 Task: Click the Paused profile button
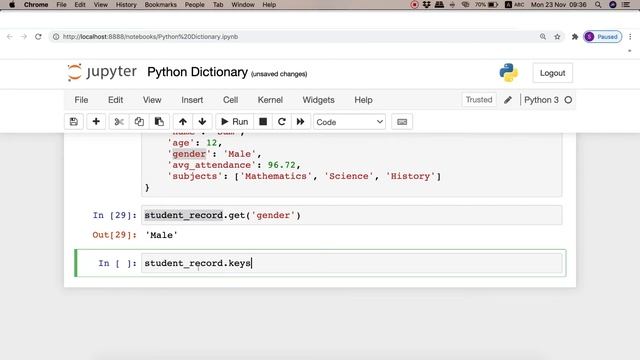point(602,37)
